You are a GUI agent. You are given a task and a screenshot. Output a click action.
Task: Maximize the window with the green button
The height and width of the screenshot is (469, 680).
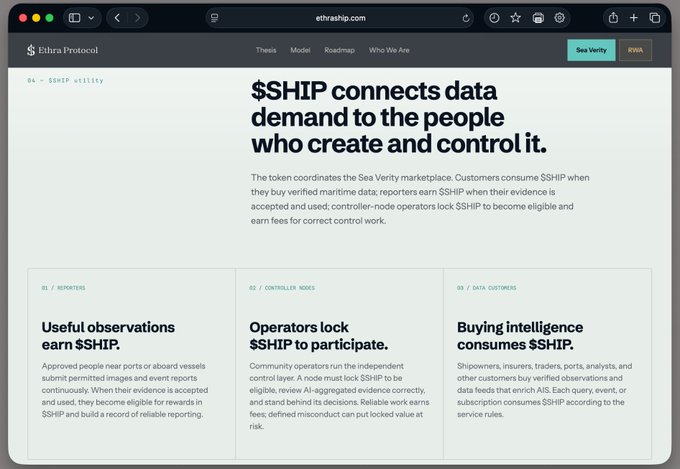(49, 18)
